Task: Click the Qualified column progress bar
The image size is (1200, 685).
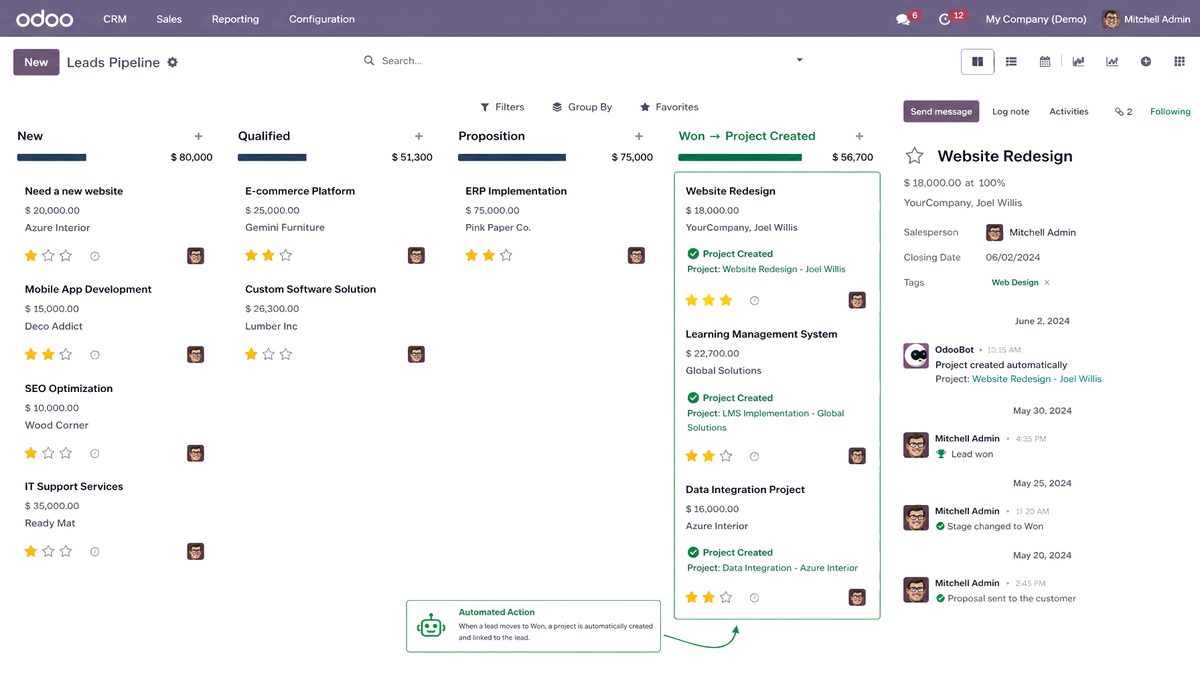Action: point(272,158)
